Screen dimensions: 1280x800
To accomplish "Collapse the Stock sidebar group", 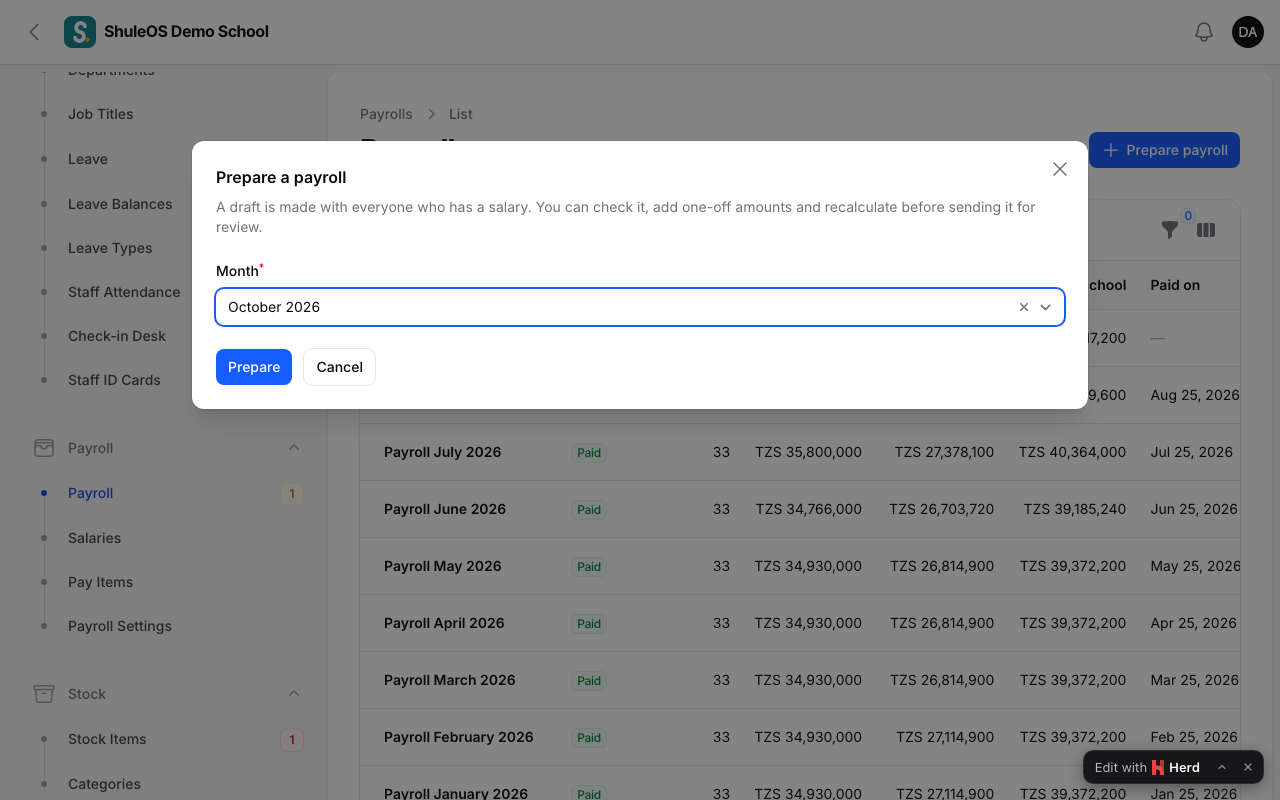I will (294, 694).
